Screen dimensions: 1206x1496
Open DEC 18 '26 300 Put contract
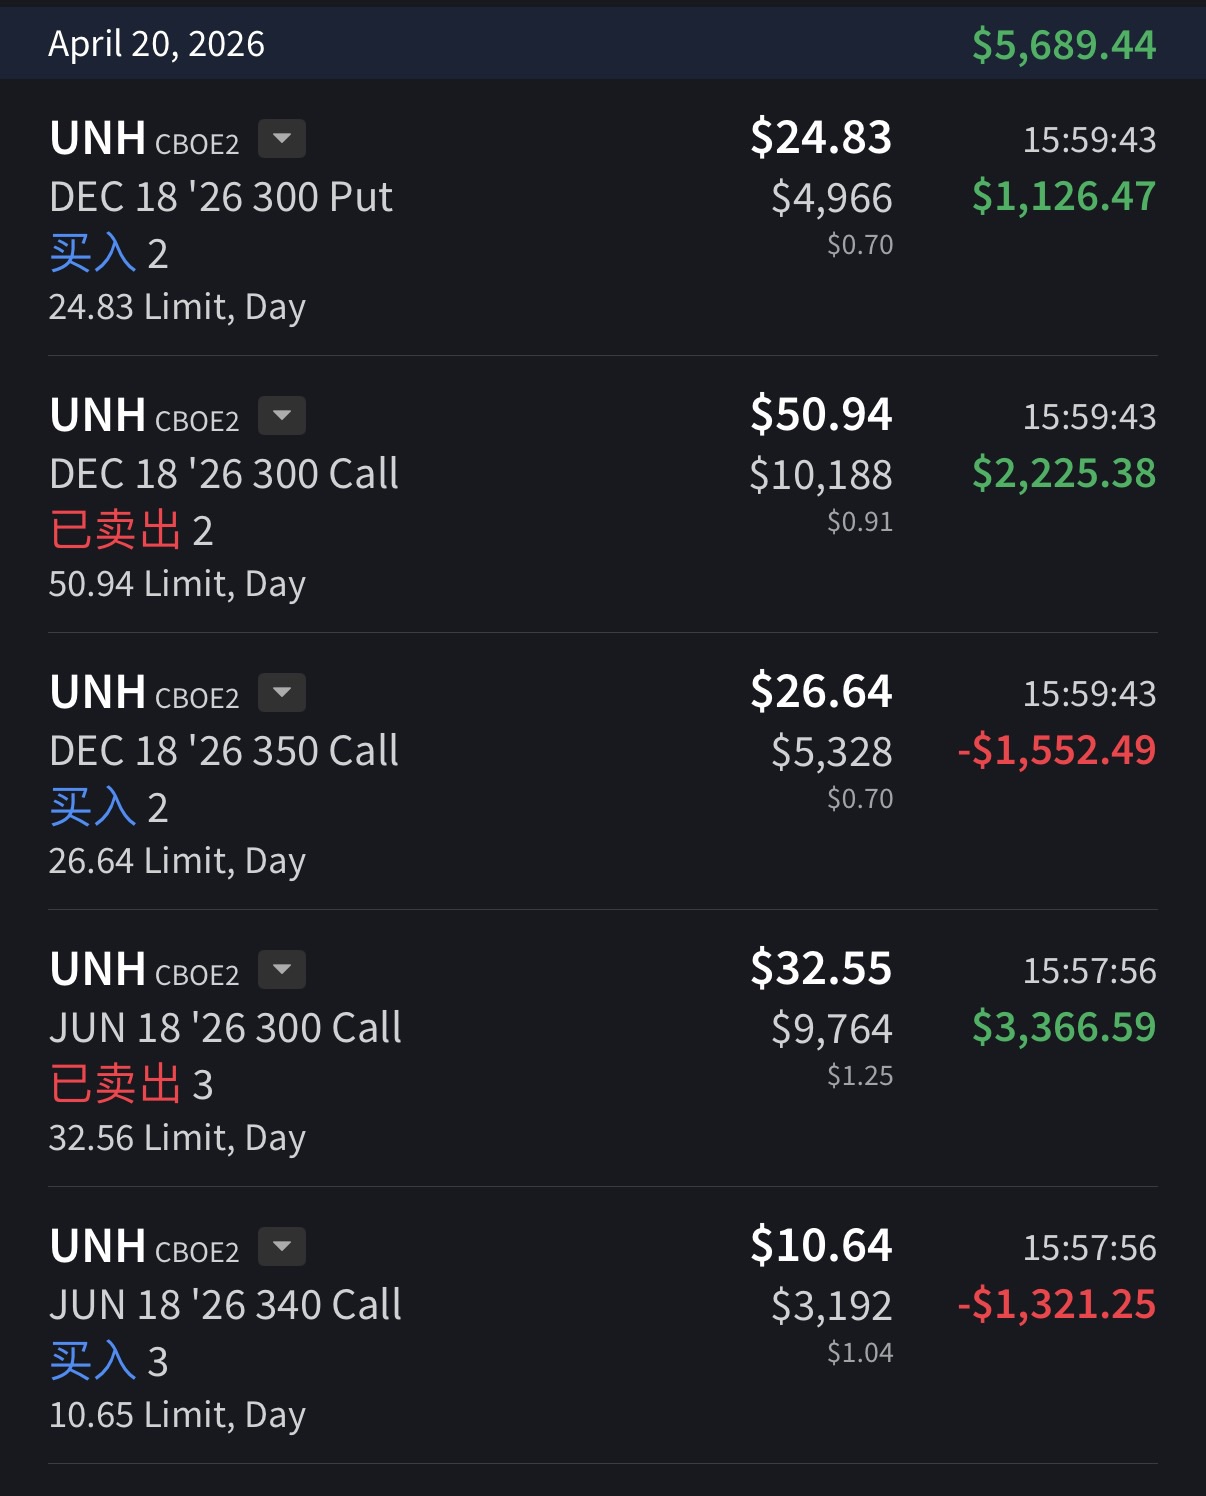coord(221,197)
